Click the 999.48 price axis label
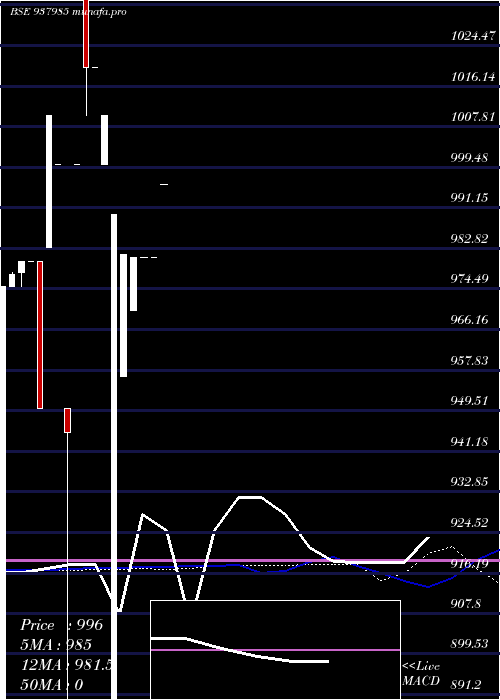The width and height of the screenshot is (500, 700). coord(469,158)
